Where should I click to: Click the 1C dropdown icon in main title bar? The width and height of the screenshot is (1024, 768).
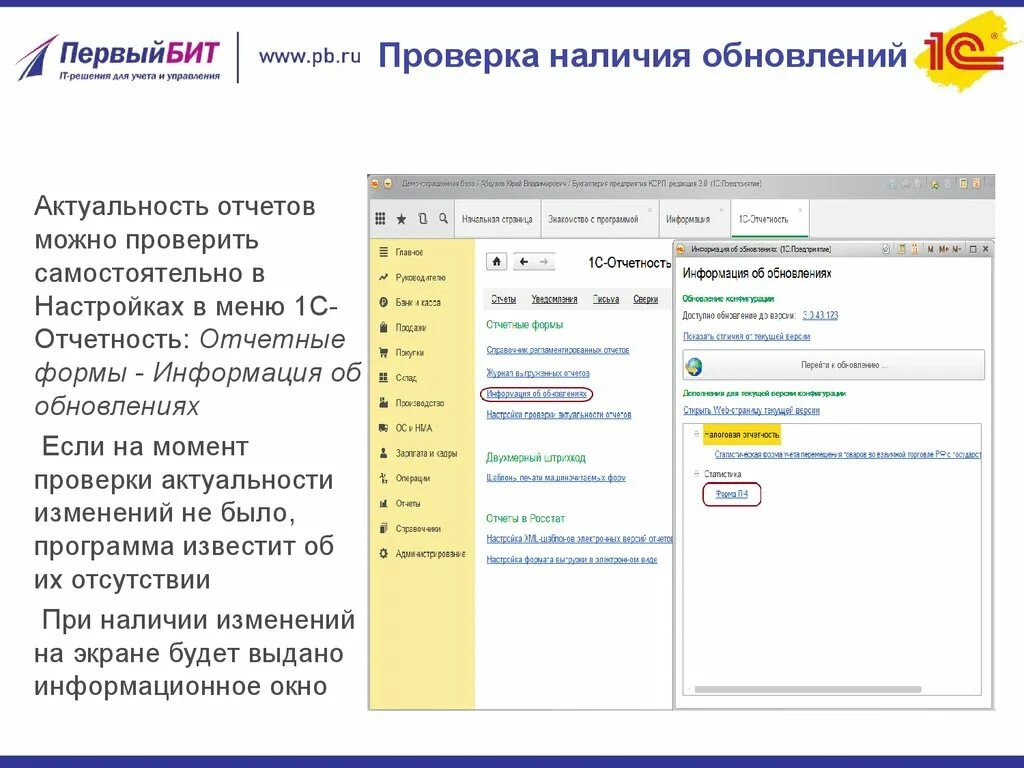[387, 184]
